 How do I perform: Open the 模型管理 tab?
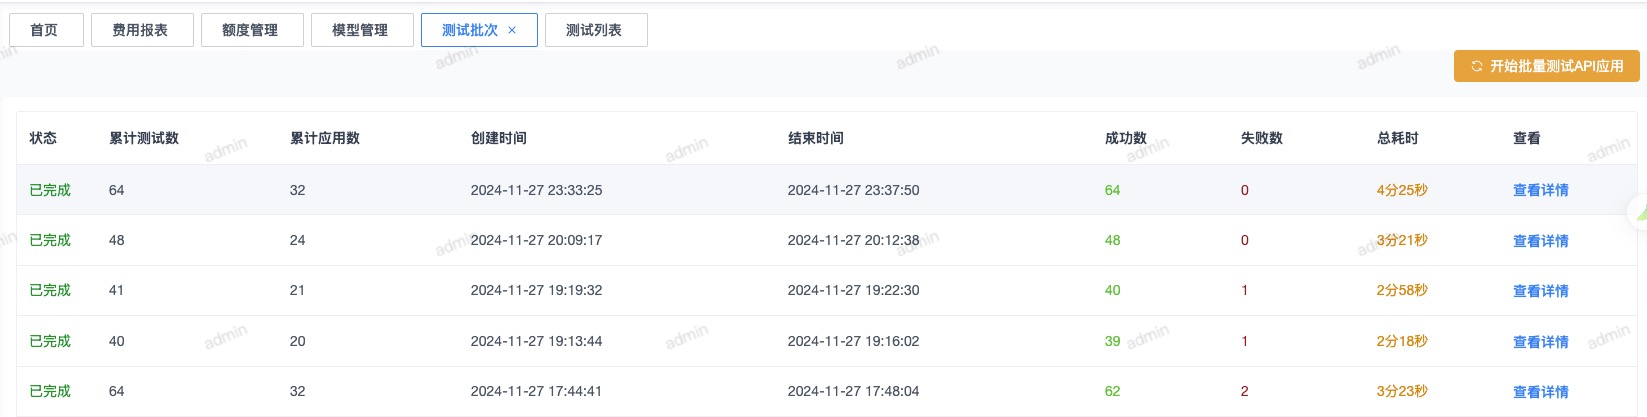360,30
